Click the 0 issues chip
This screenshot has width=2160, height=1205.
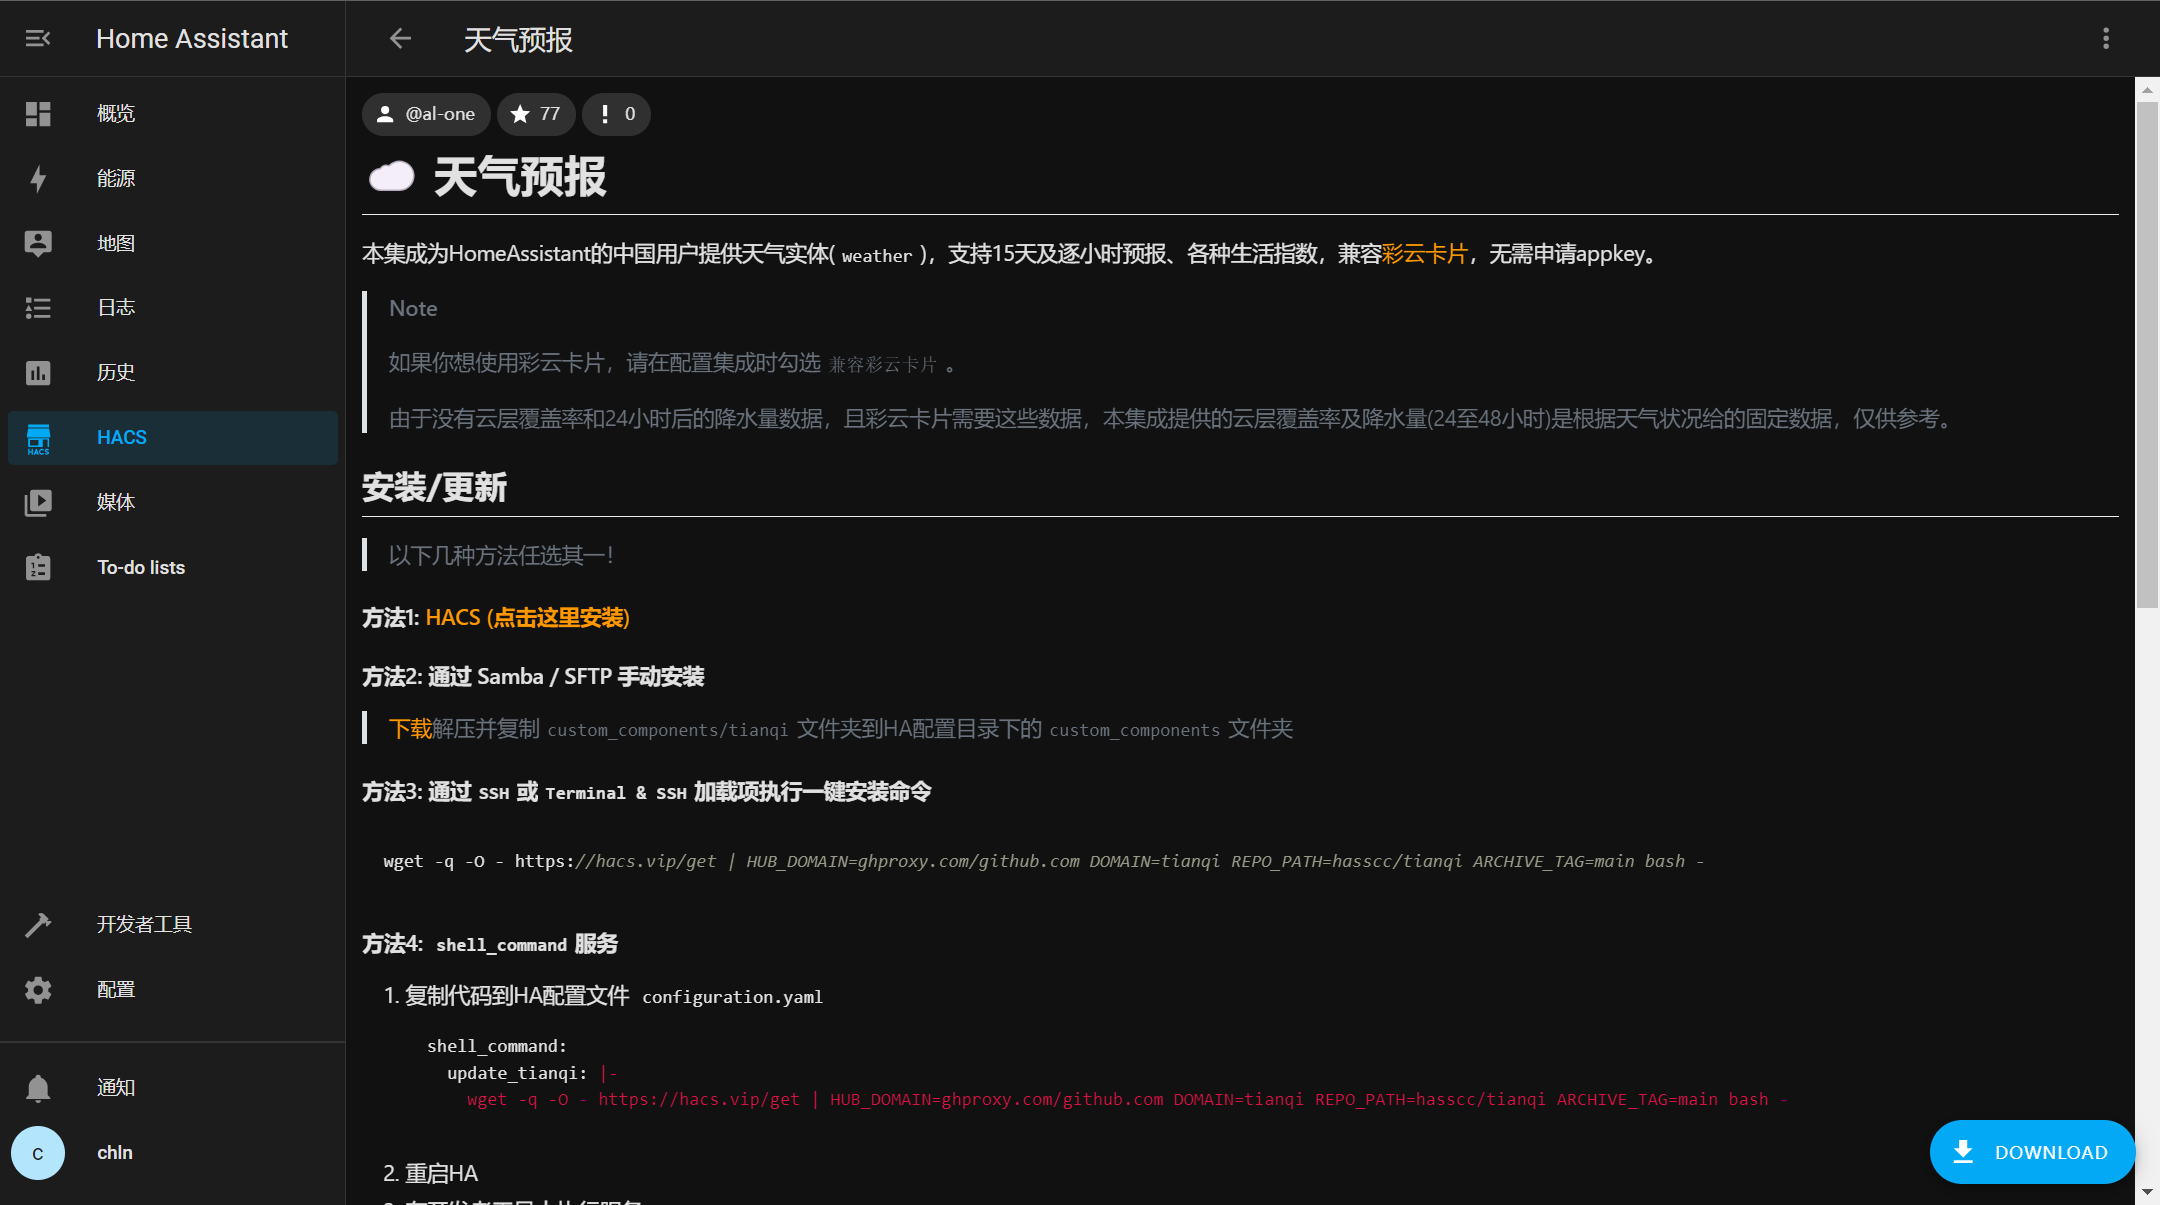click(x=616, y=114)
